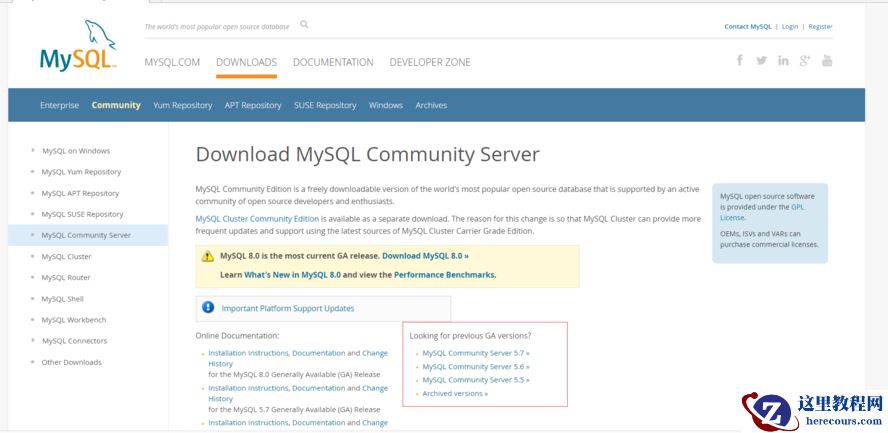The image size is (888, 433).
Task: Click MySQL Community Server 5.7 link
Action: click(x=476, y=353)
